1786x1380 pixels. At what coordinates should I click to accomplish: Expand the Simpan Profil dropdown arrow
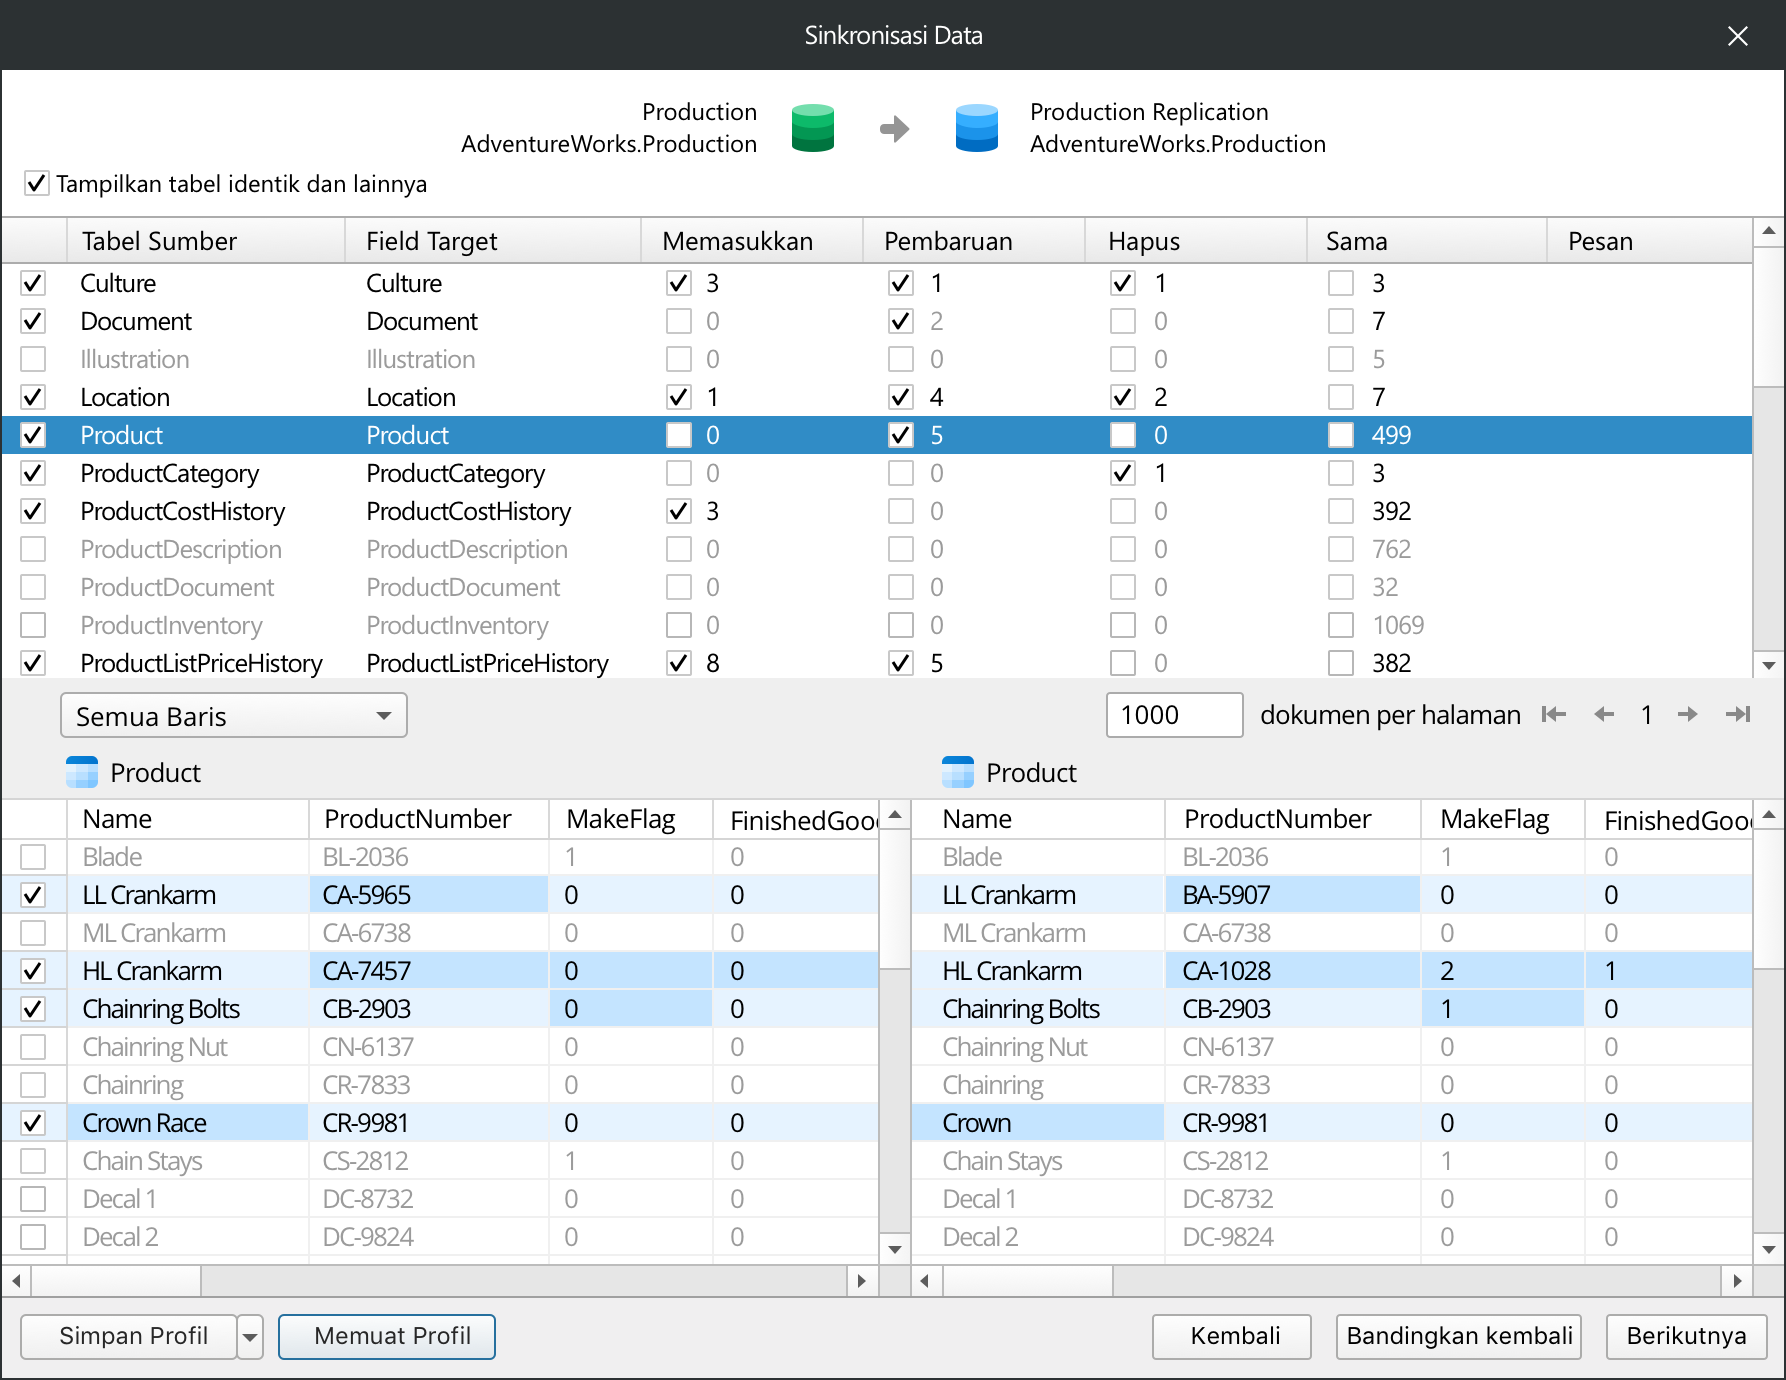click(250, 1337)
